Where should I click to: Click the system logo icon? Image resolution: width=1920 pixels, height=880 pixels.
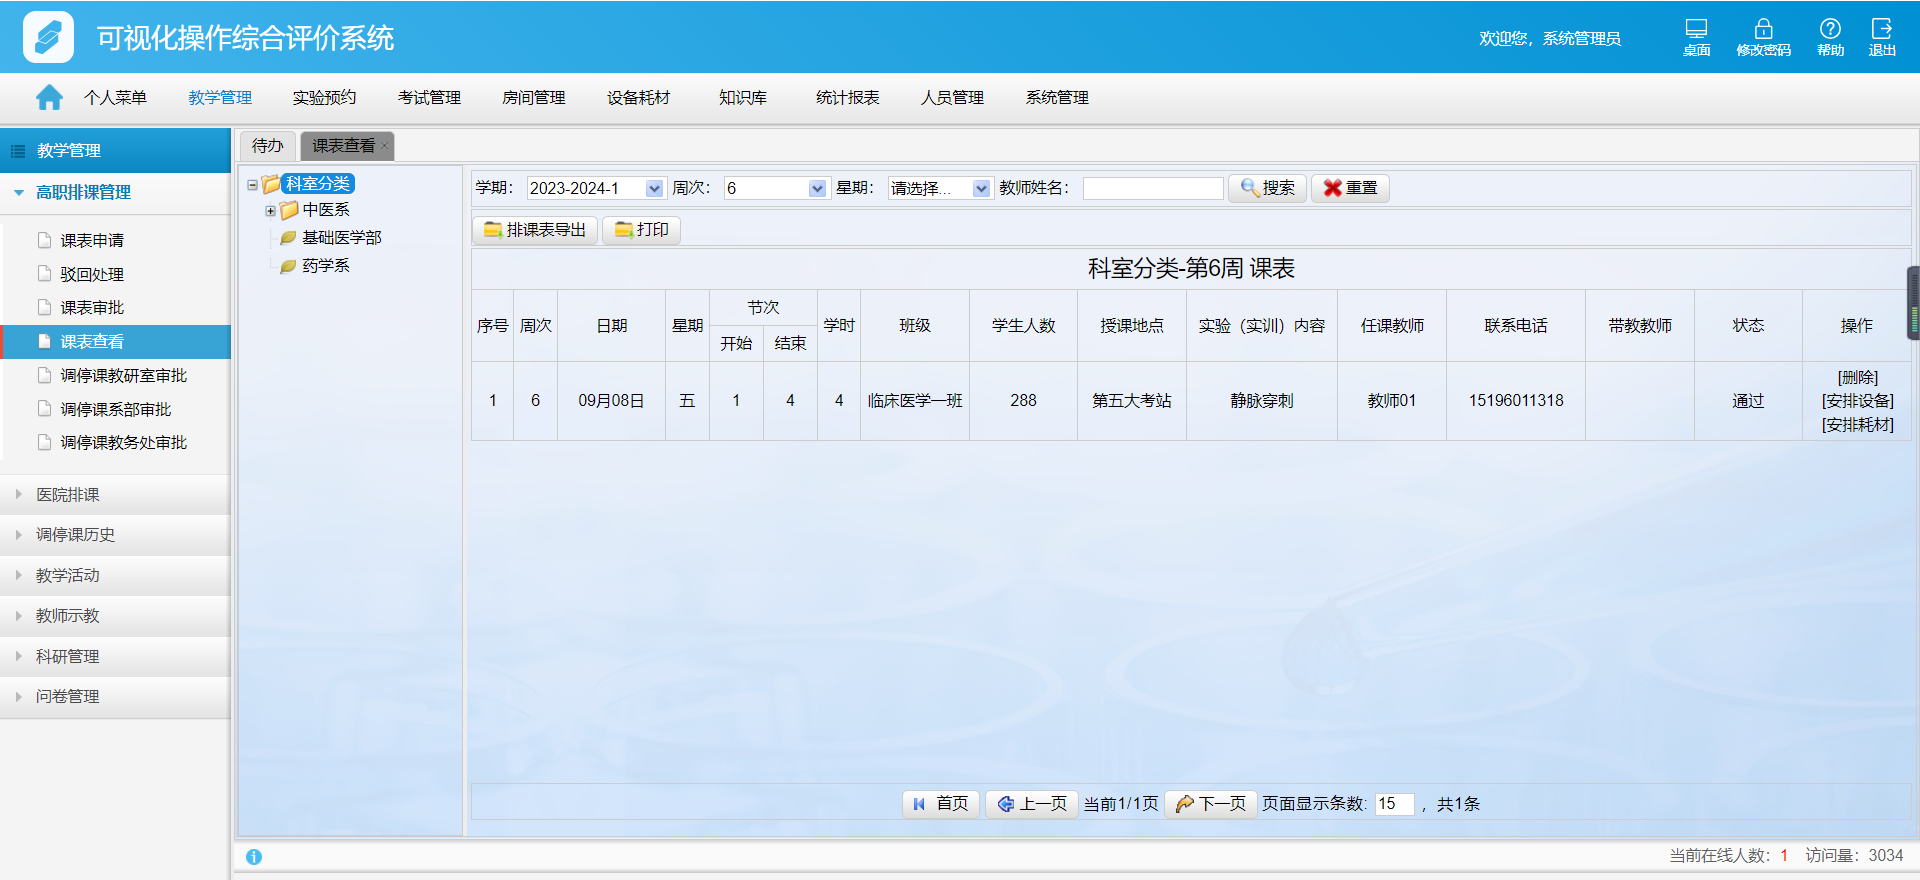(x=48, y=37)
